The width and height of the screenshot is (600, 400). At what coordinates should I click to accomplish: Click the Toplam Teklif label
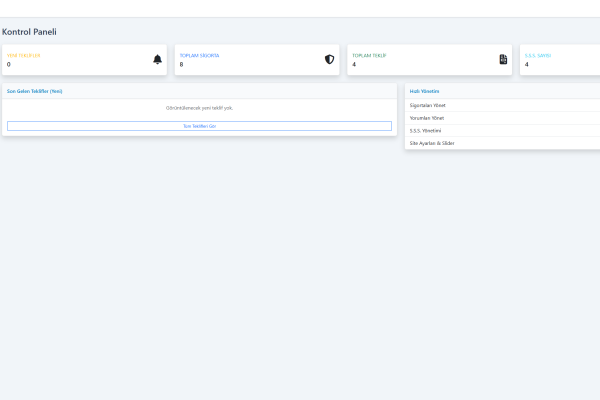click(x=369, y=55)
